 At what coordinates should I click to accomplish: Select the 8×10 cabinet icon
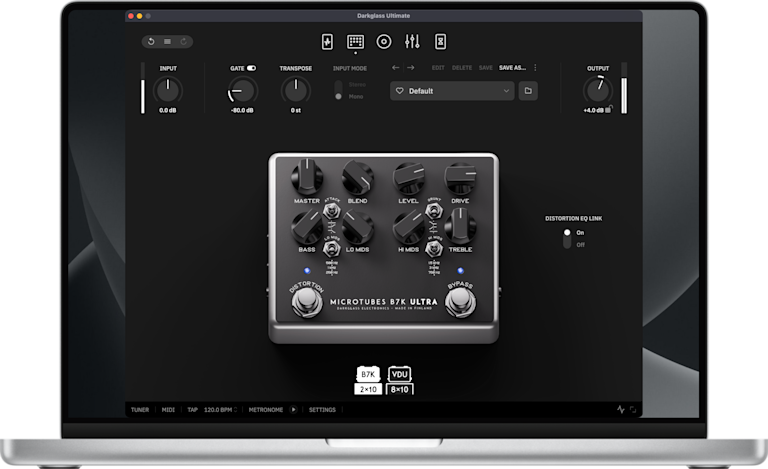click(400, 389)
